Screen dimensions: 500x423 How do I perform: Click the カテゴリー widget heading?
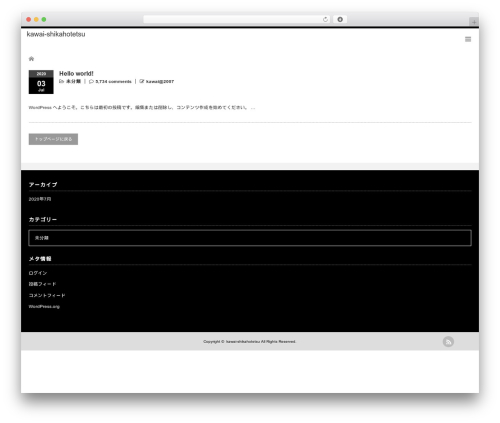pyautogui.click(x=43, y=220)
